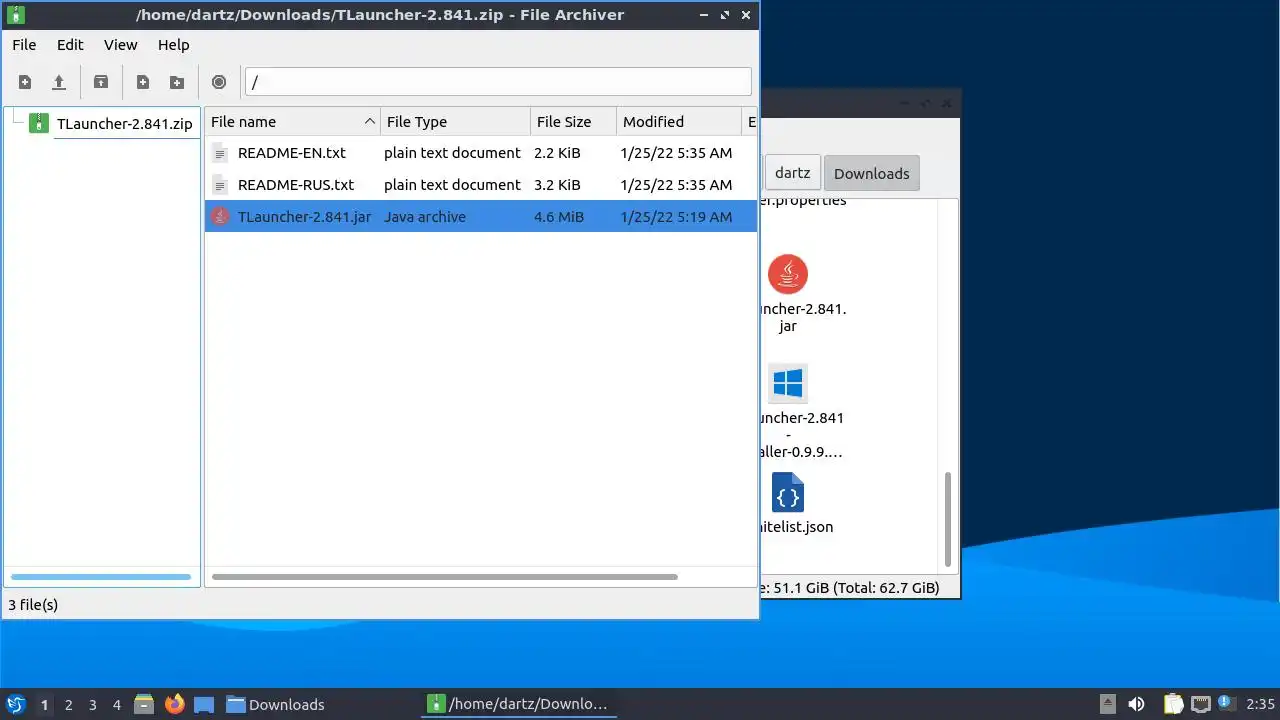Image resolution: width=1280 pixels, height=720 pixels.
Task: Click the File Archiver window title bar icon
Action: pos(16,15)
